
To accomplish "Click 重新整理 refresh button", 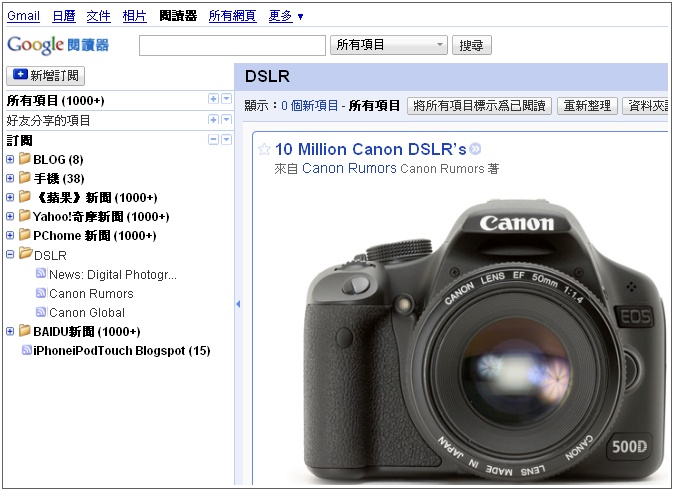I will [x=587, y=105].
